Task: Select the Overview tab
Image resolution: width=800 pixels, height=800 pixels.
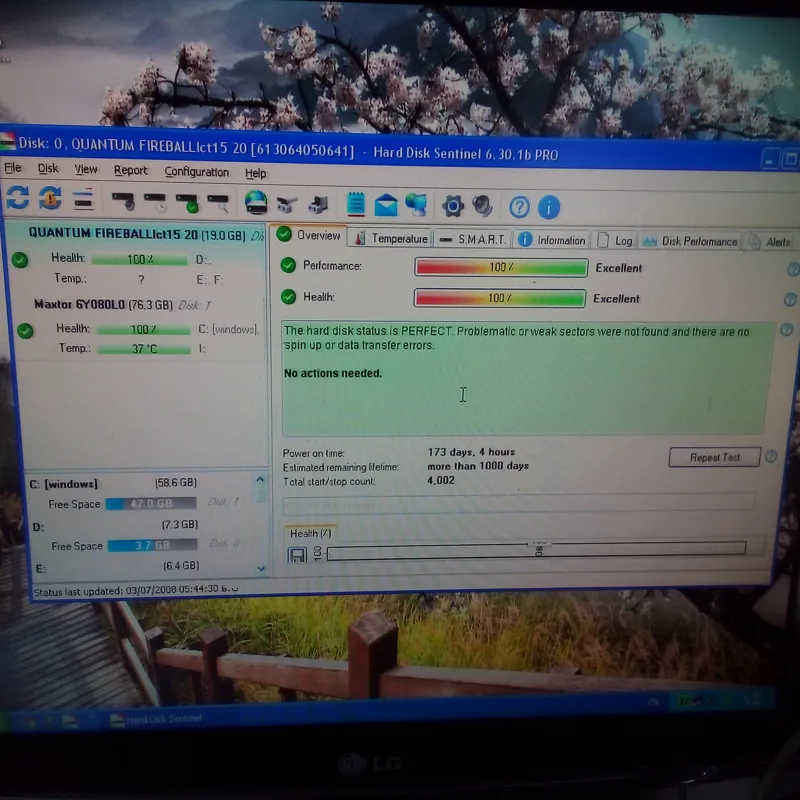Action: point(309,235)
